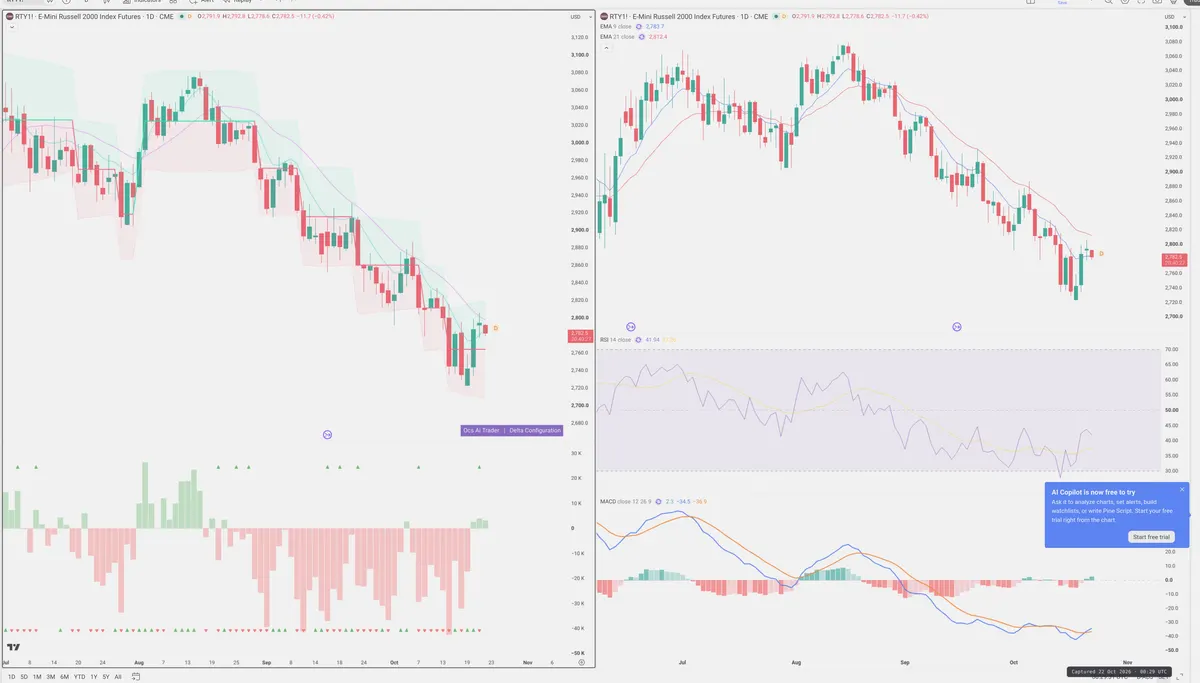Close the AI Copilot promo popup
This screenshot has width=1200, height=683.
[1182, 490]
